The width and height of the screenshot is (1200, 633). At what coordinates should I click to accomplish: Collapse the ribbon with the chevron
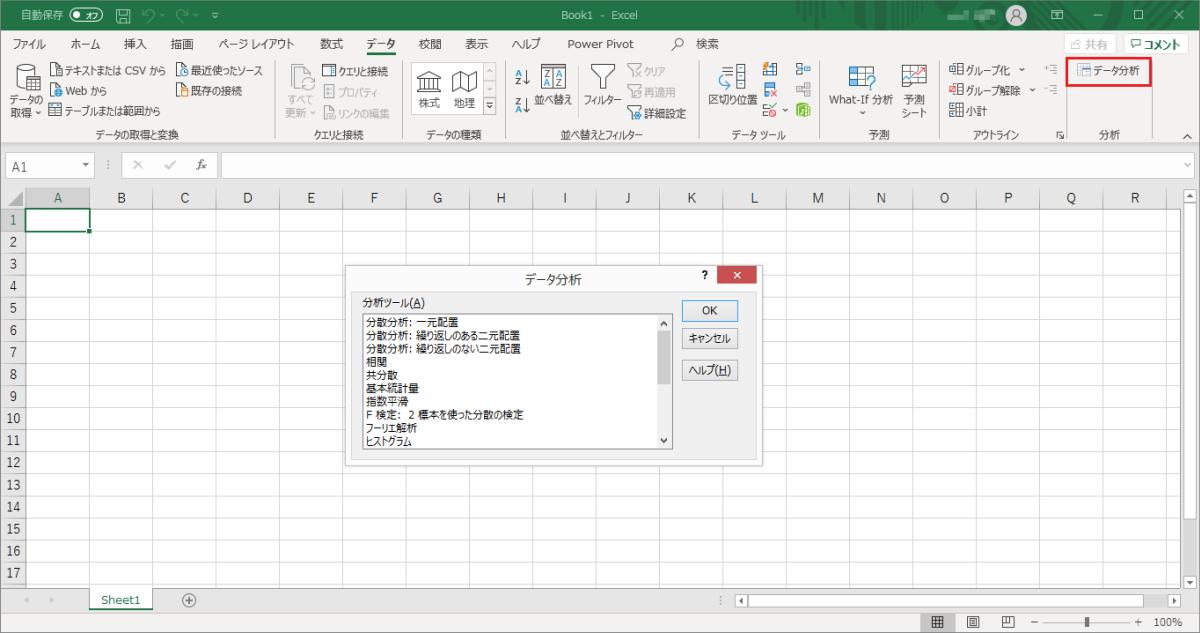(x=1187, y=136)
